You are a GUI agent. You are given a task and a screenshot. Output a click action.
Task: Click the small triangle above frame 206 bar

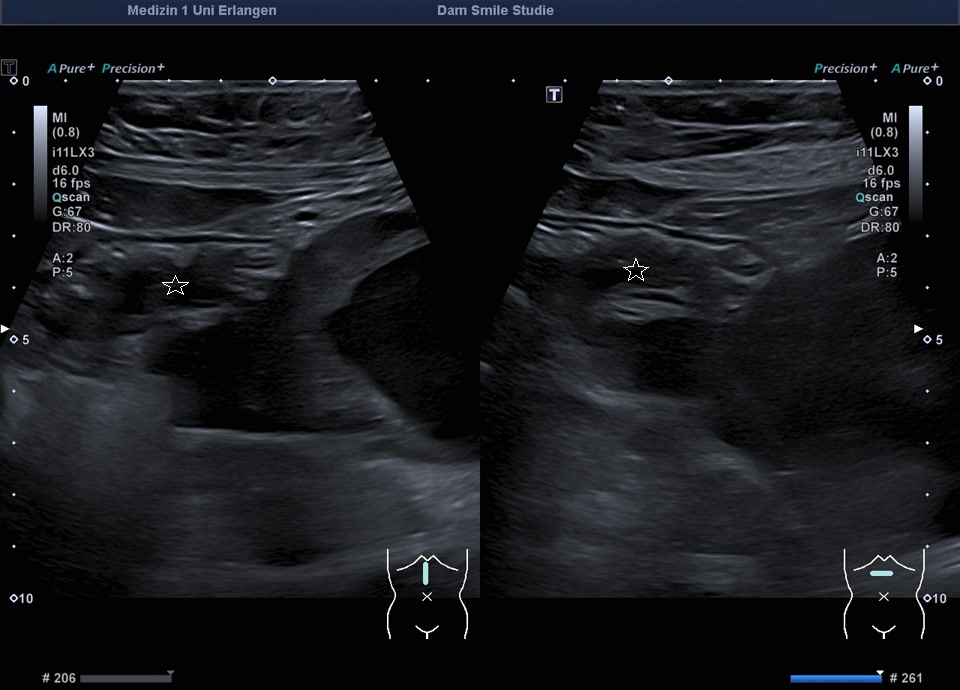coord(171,673)
